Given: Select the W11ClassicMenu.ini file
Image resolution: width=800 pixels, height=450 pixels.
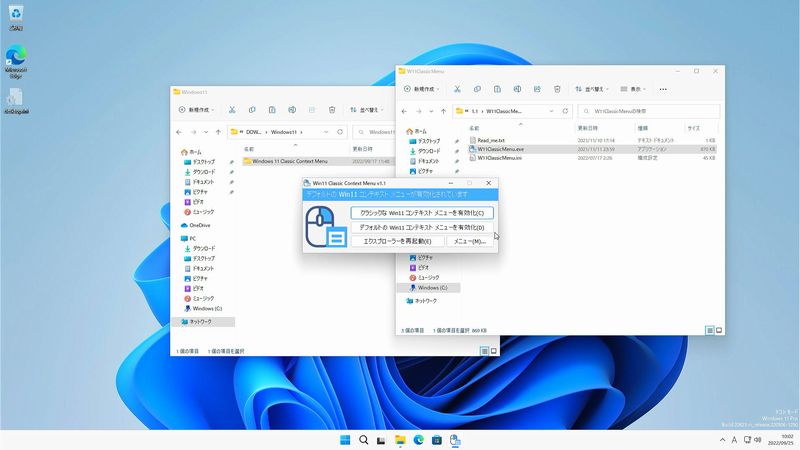Looking at the screenshot, I should [x=498, y=158].
